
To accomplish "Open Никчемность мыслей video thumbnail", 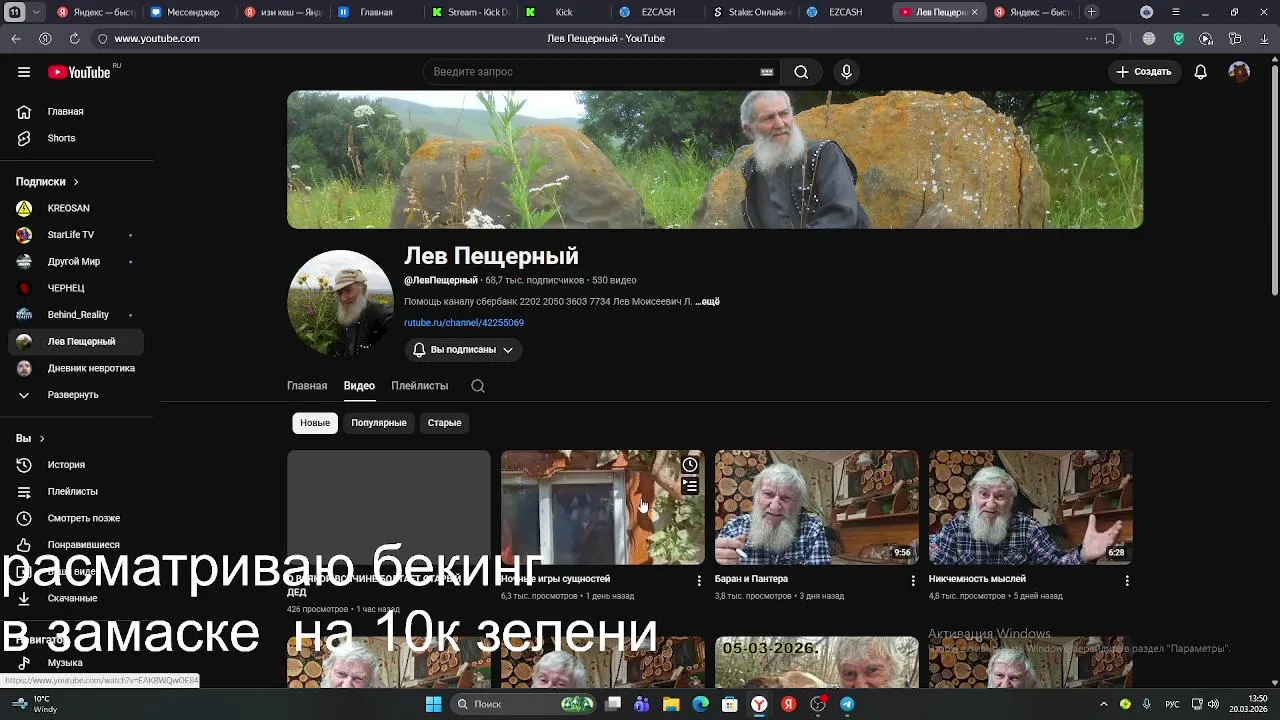I will point(1031,507).
